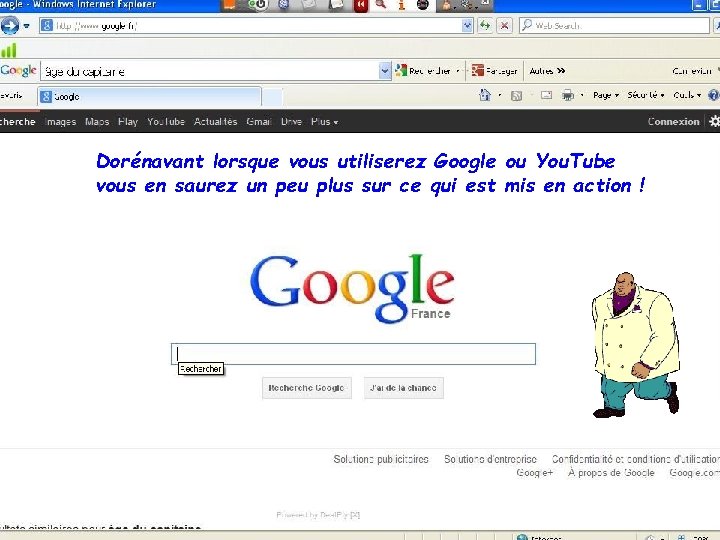Open the navigation history dropdown arrow
Viewport: 720px width, 540px height.
coord(27,26)
